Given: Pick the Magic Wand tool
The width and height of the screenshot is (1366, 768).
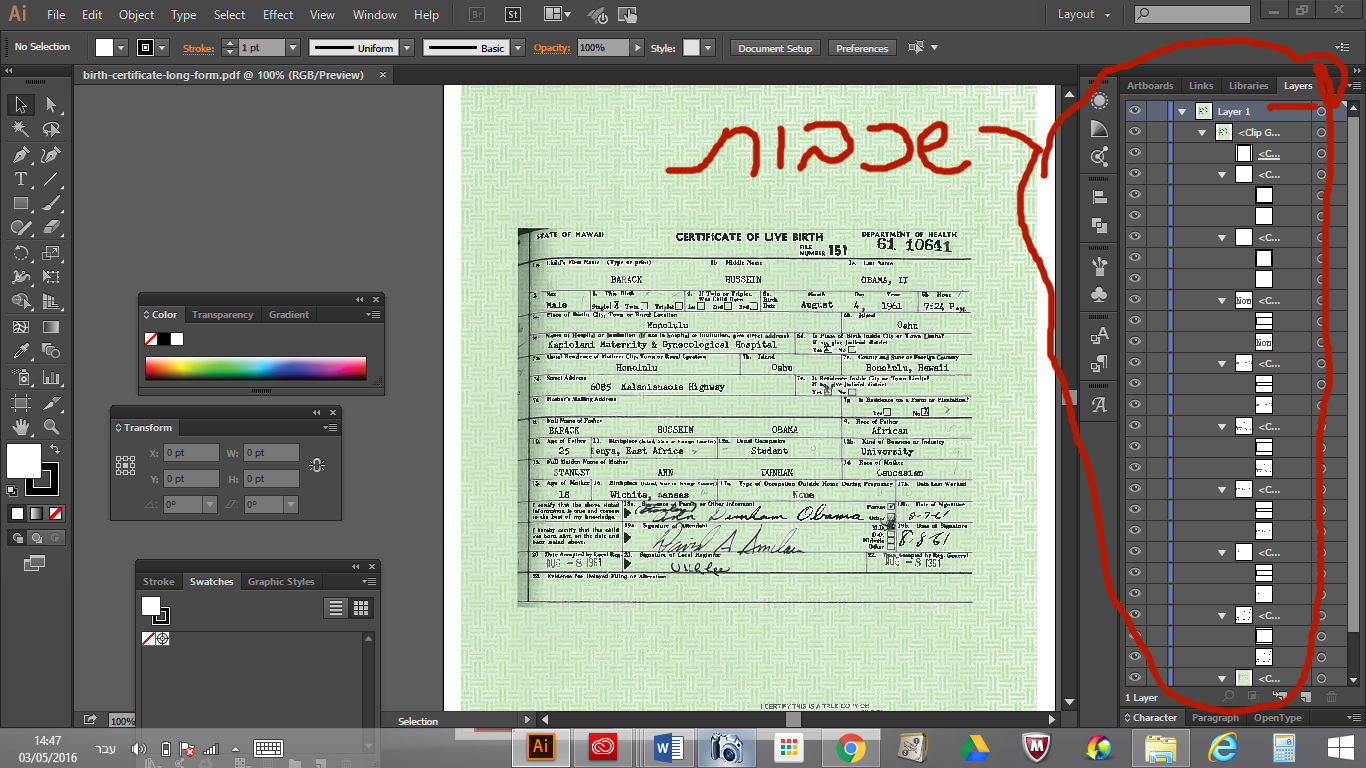Looking at the screenshot, I should [x=21, y=129].
